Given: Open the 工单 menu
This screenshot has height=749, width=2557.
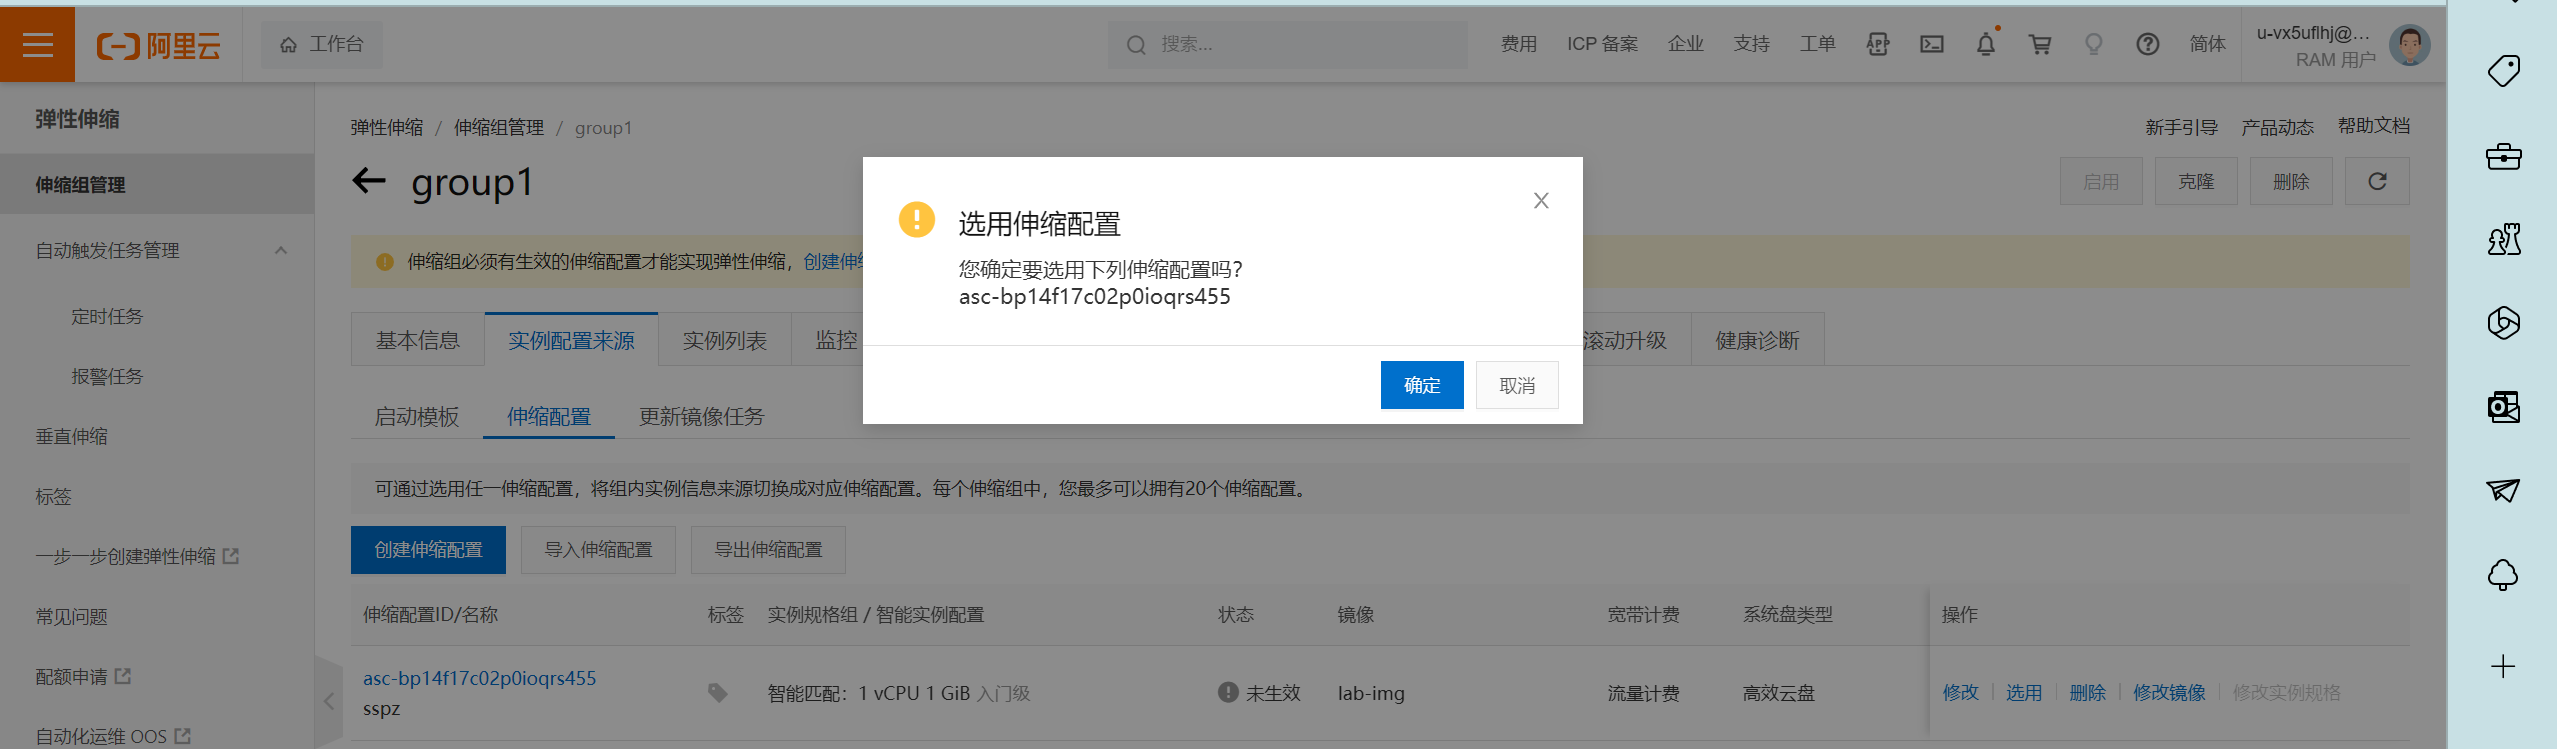Looking at the screenshot, I should tap(1817, 45).
